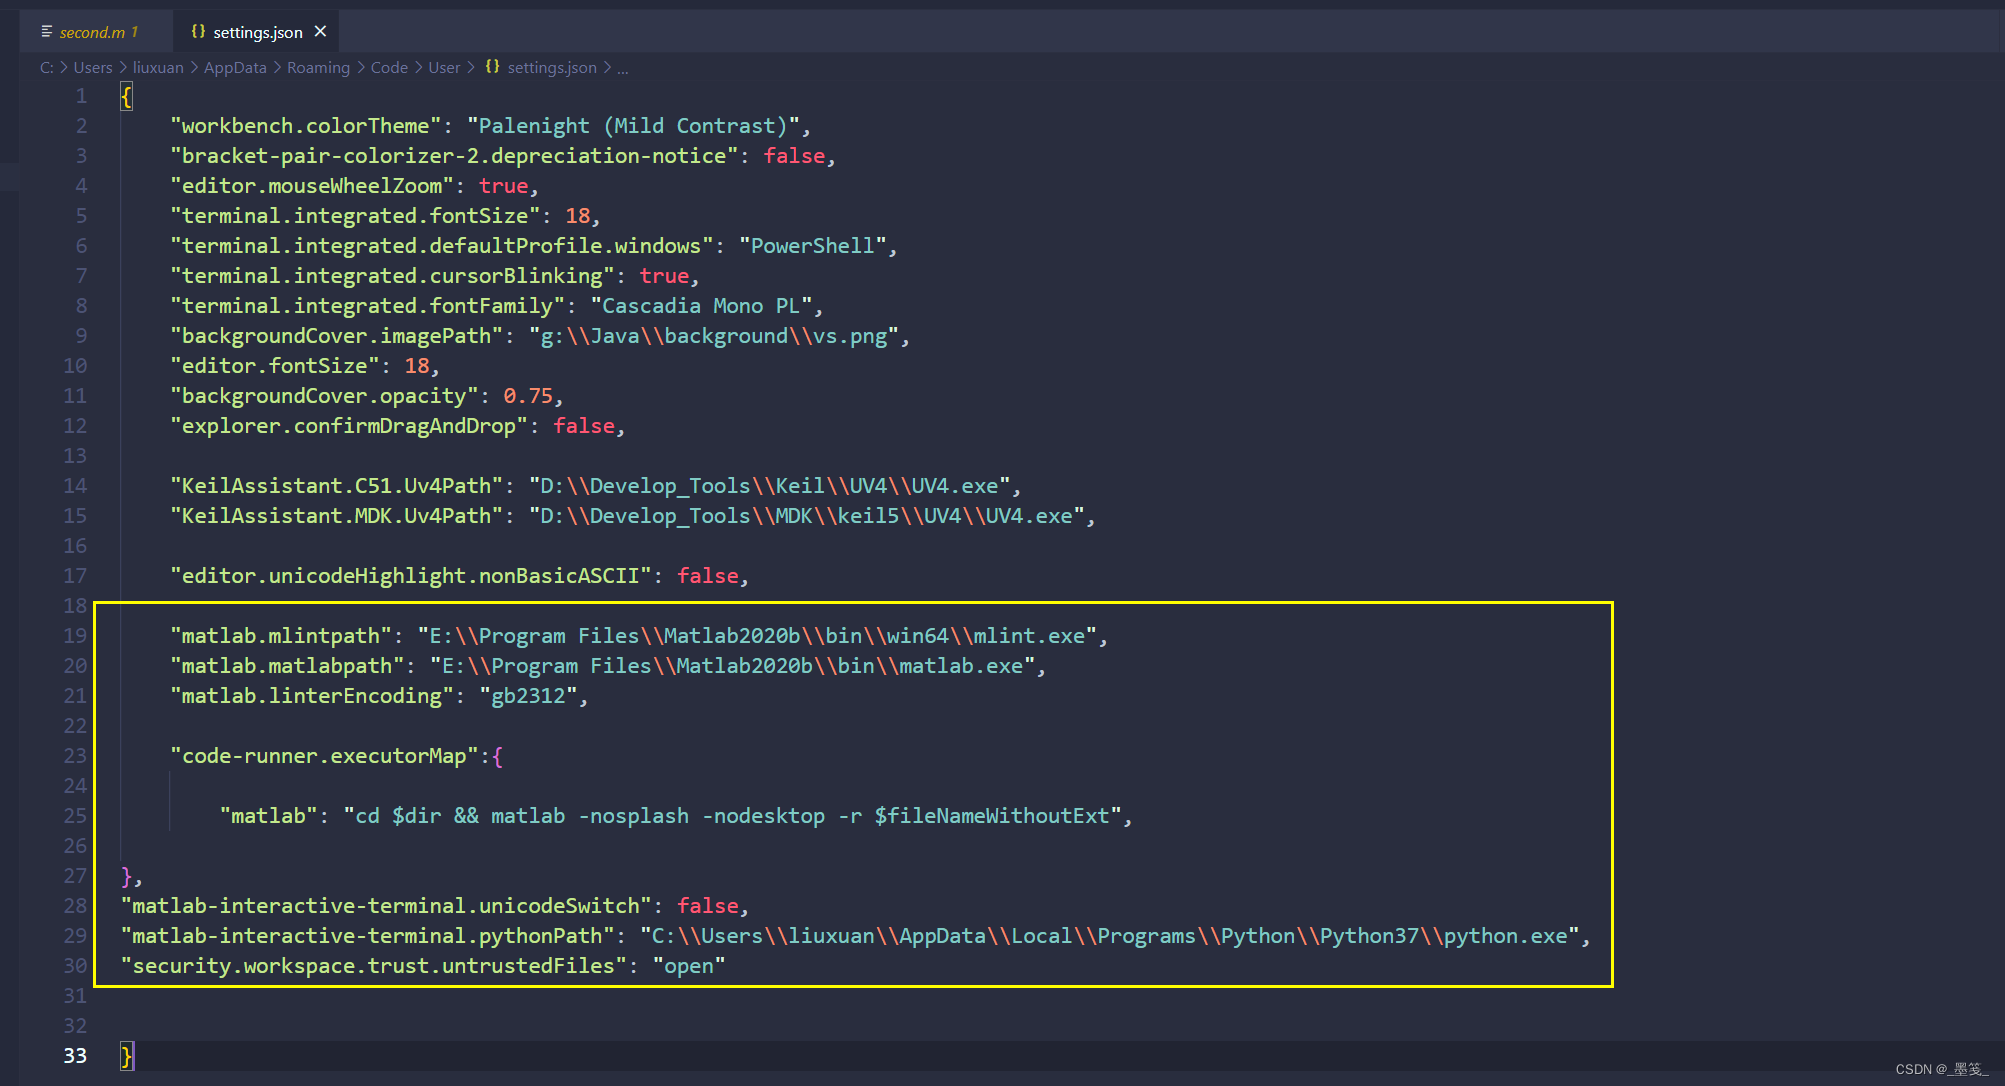Click the matlab -nosplash command string
This screenshot has height=1086, width=2005.
[732, 816]
